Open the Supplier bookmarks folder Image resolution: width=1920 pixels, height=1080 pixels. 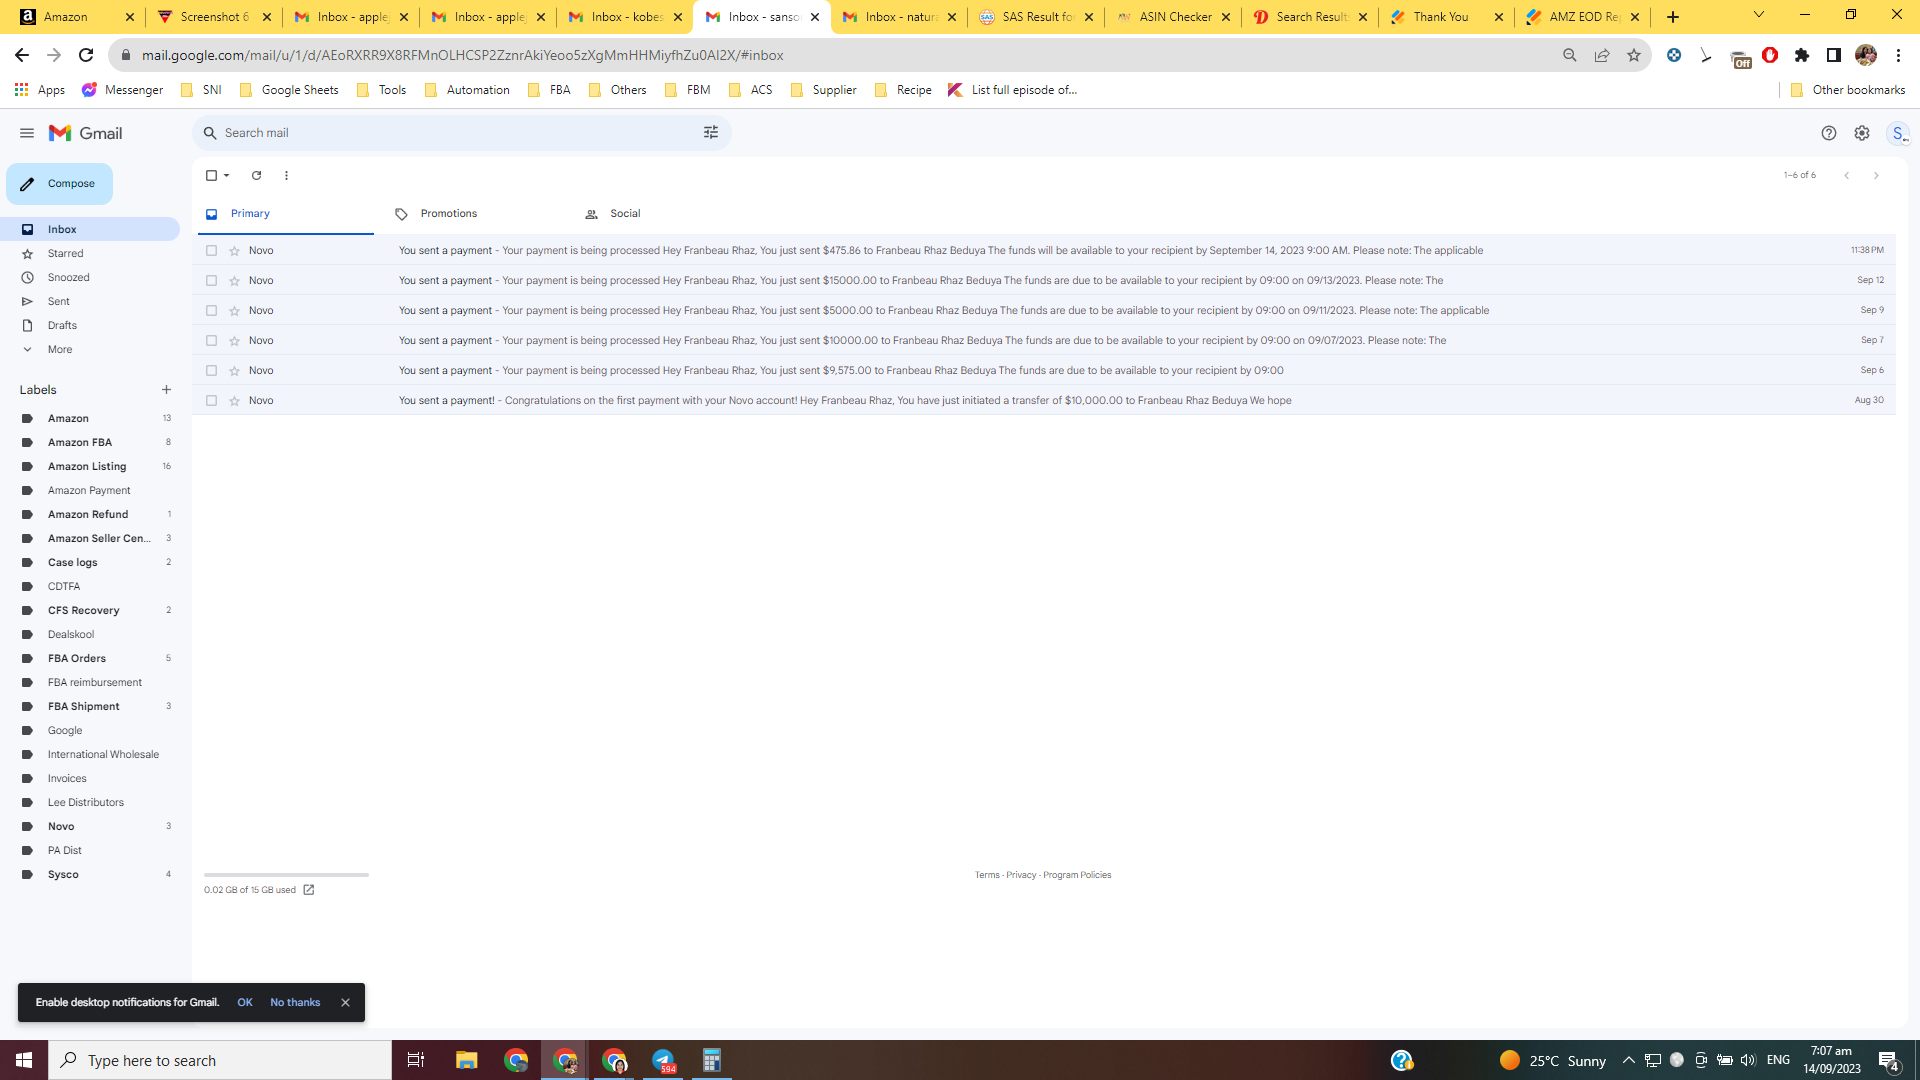[823, 90]
